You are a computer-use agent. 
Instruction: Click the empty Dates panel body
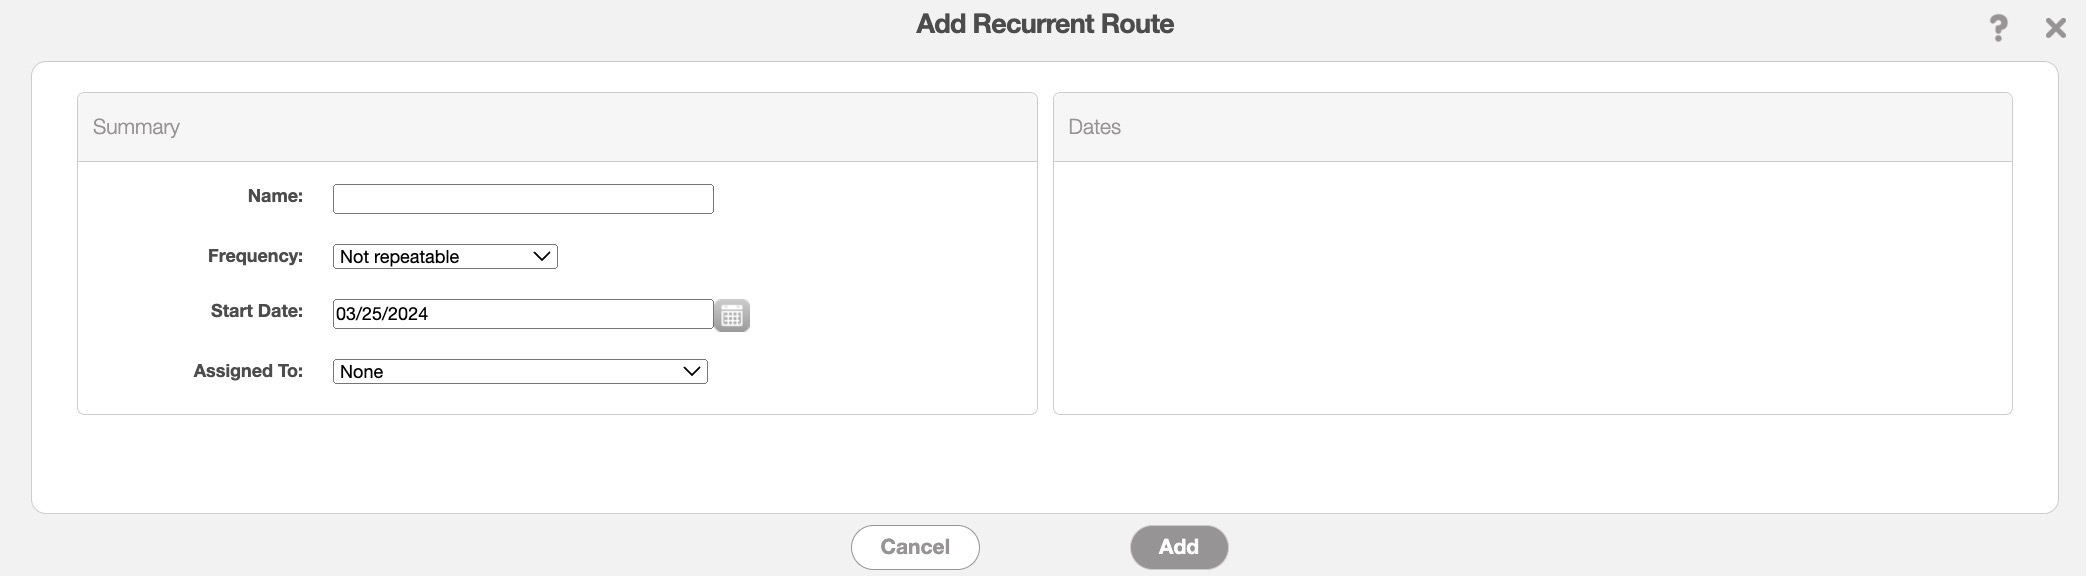pos(1532,288)
